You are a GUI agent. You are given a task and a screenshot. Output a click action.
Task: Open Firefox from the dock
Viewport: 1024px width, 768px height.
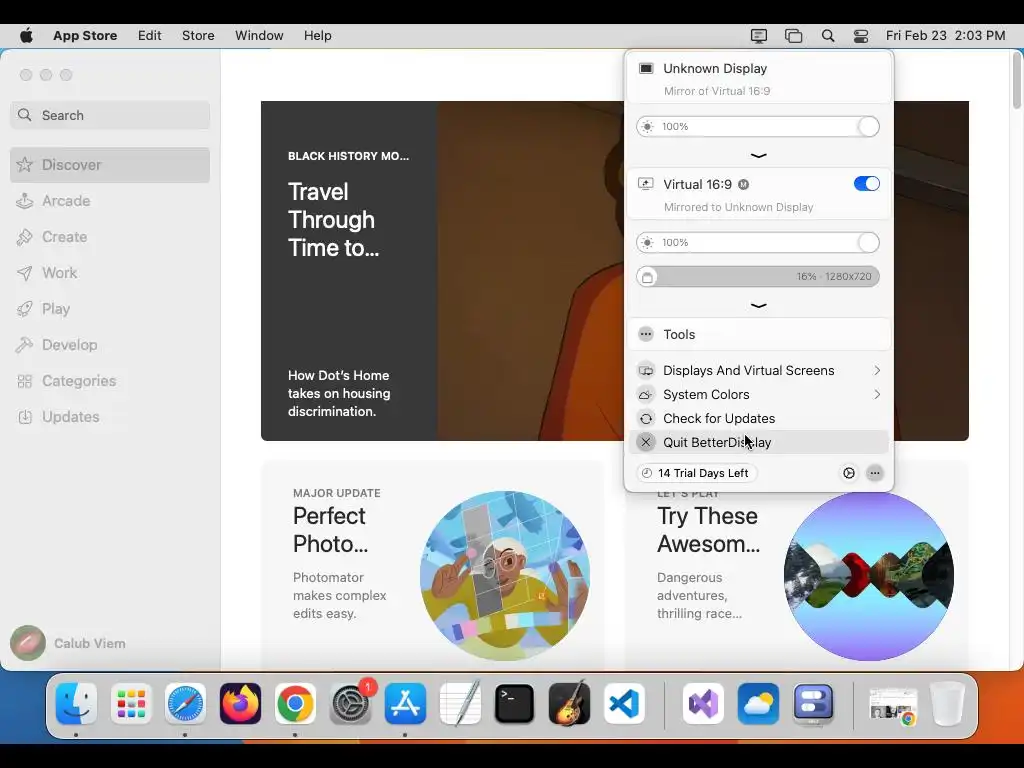click(240, 703)
